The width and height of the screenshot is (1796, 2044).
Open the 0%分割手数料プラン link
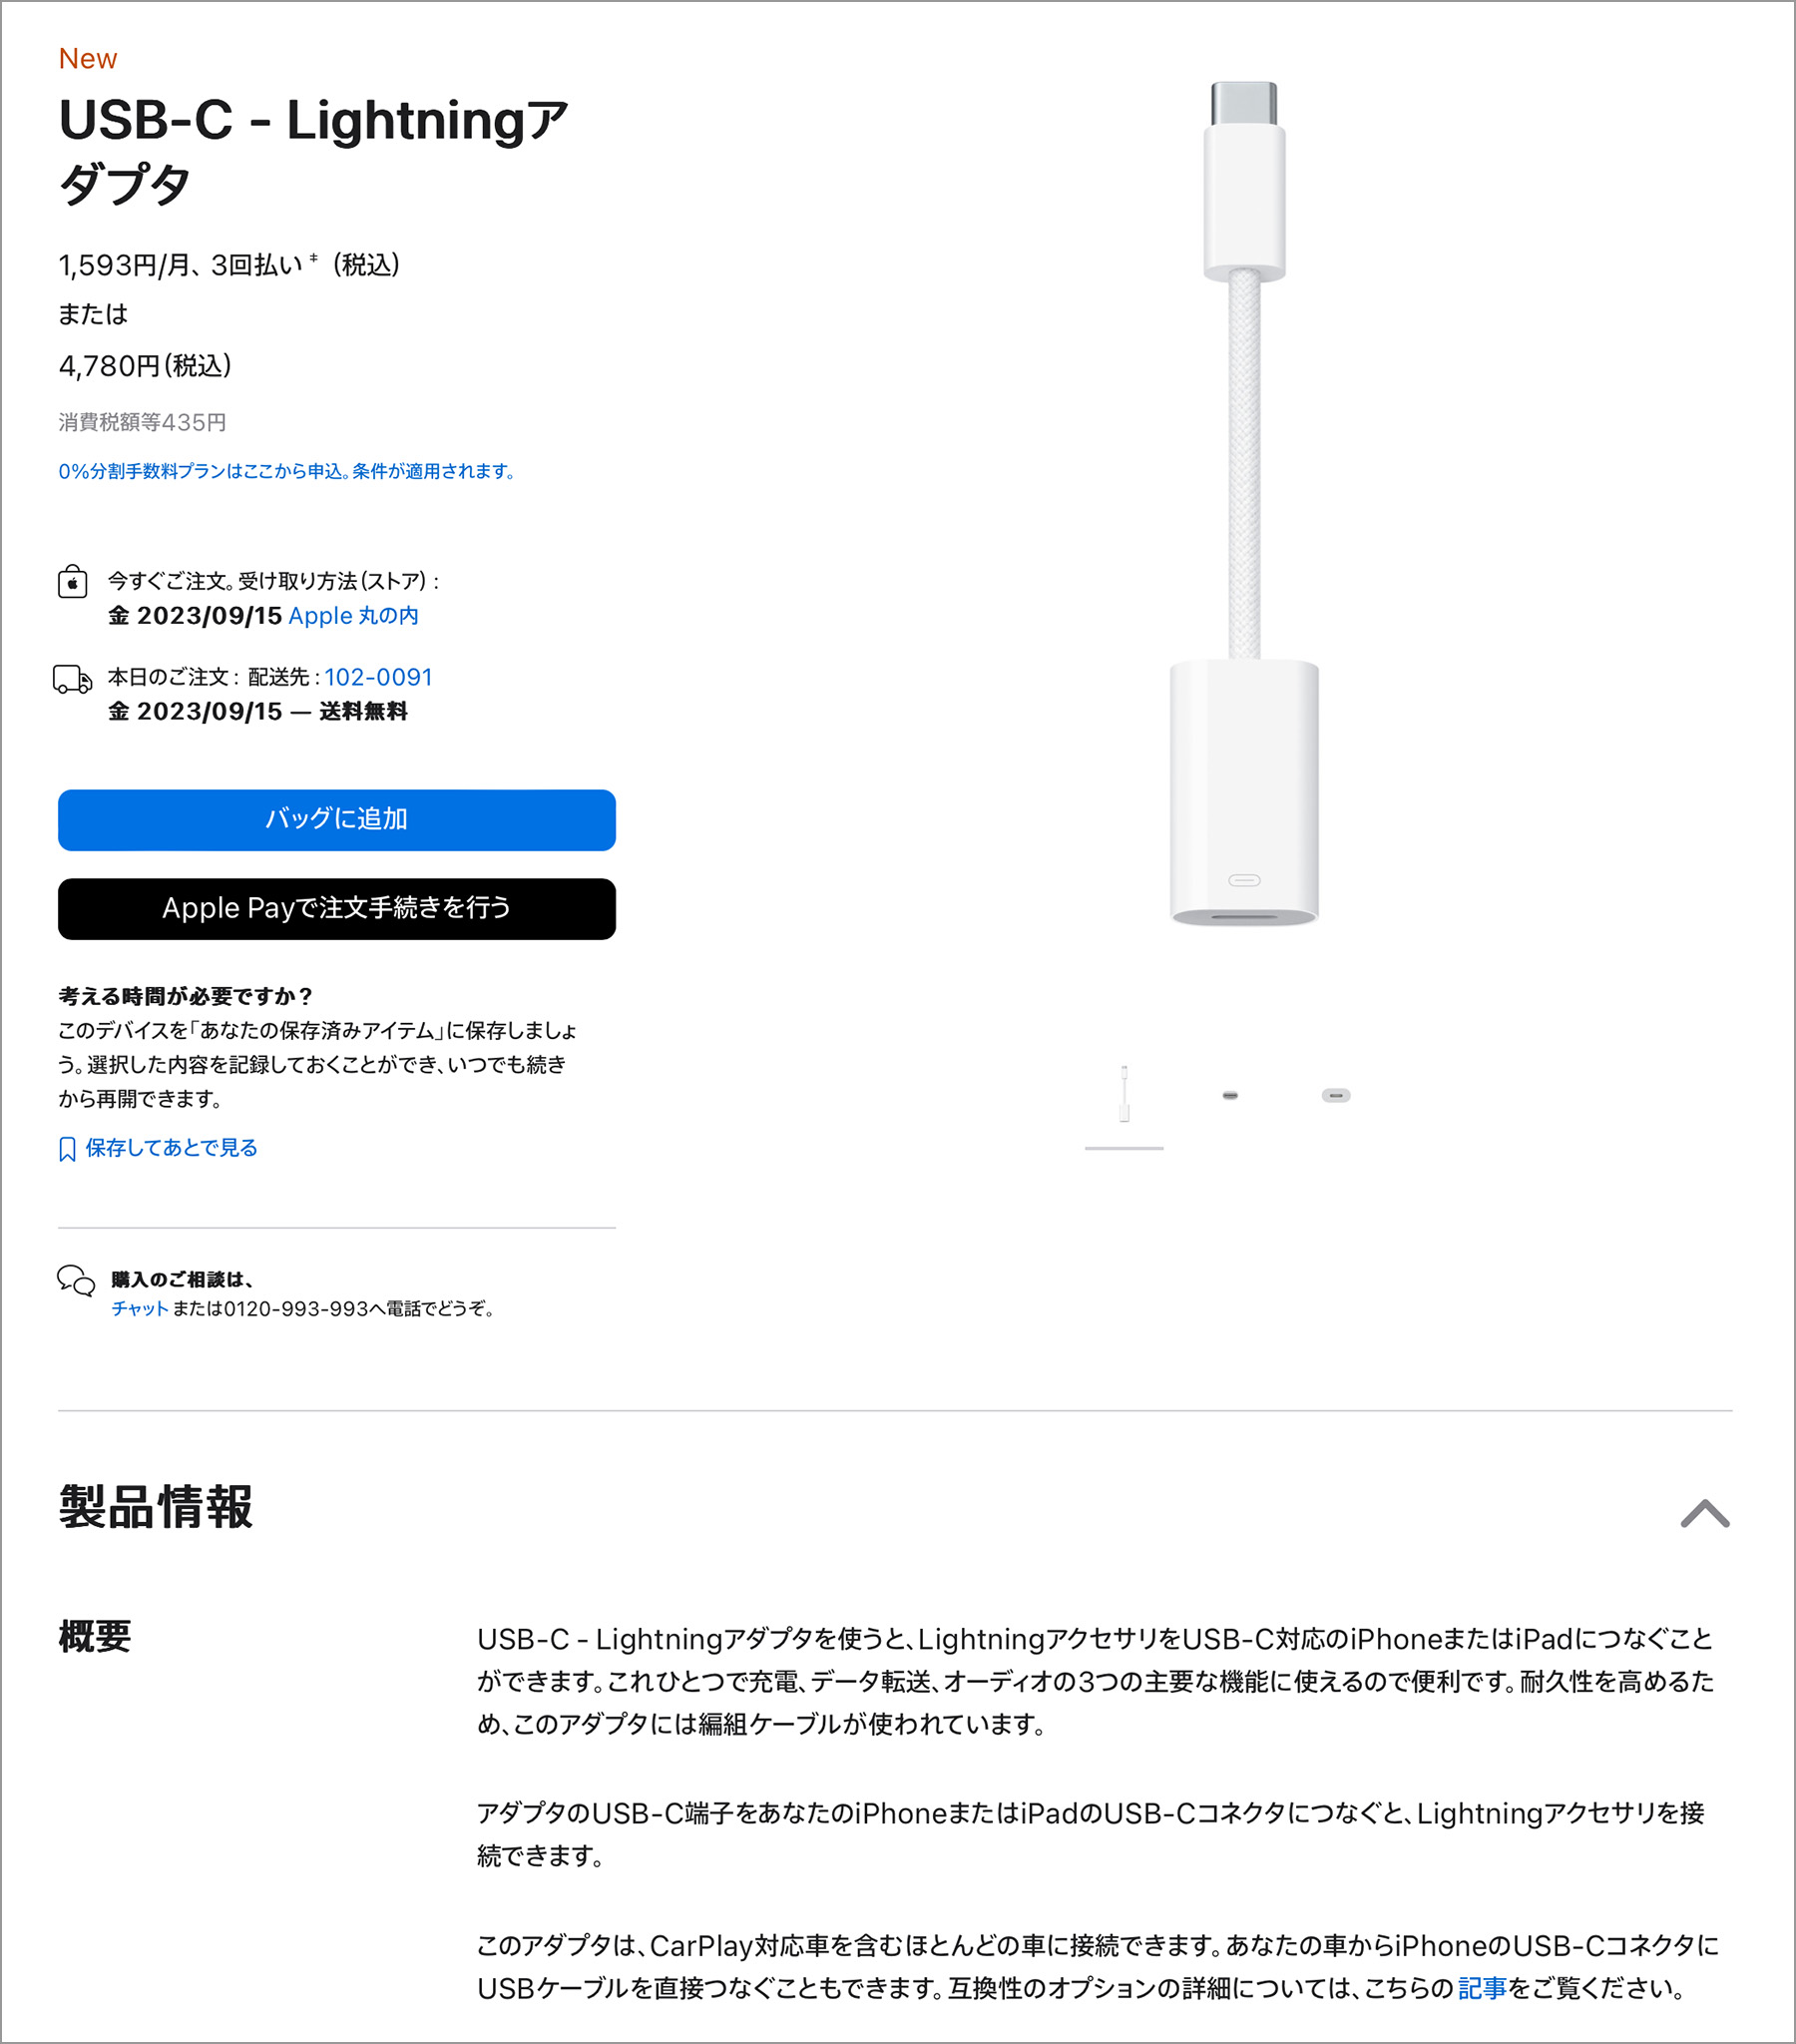tap(287, 471)
